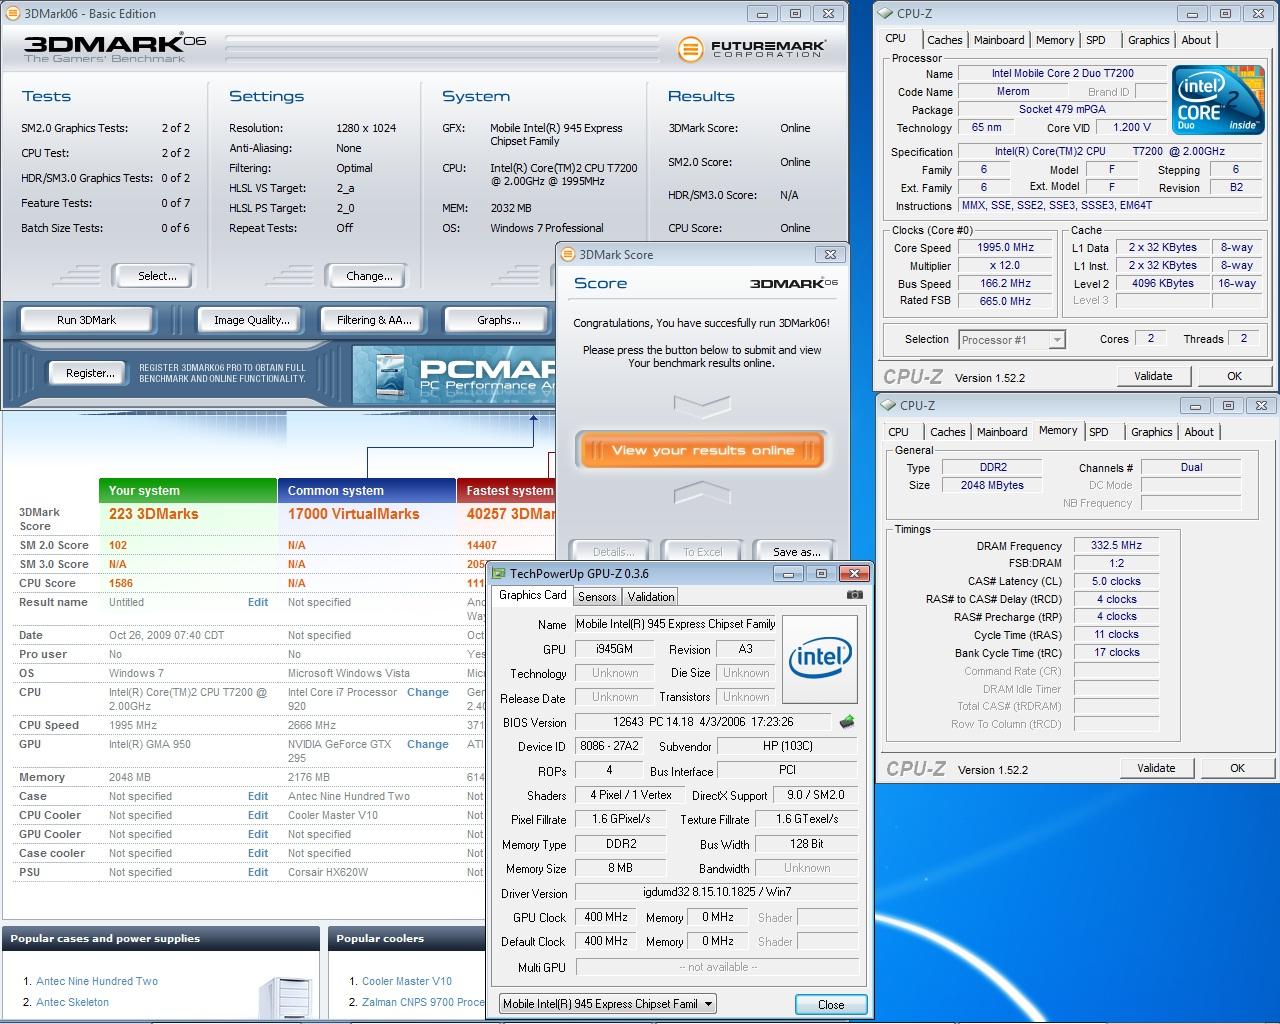Click Edit link in the Case row
The image size is (1280, 1024).
coord(258,796)
